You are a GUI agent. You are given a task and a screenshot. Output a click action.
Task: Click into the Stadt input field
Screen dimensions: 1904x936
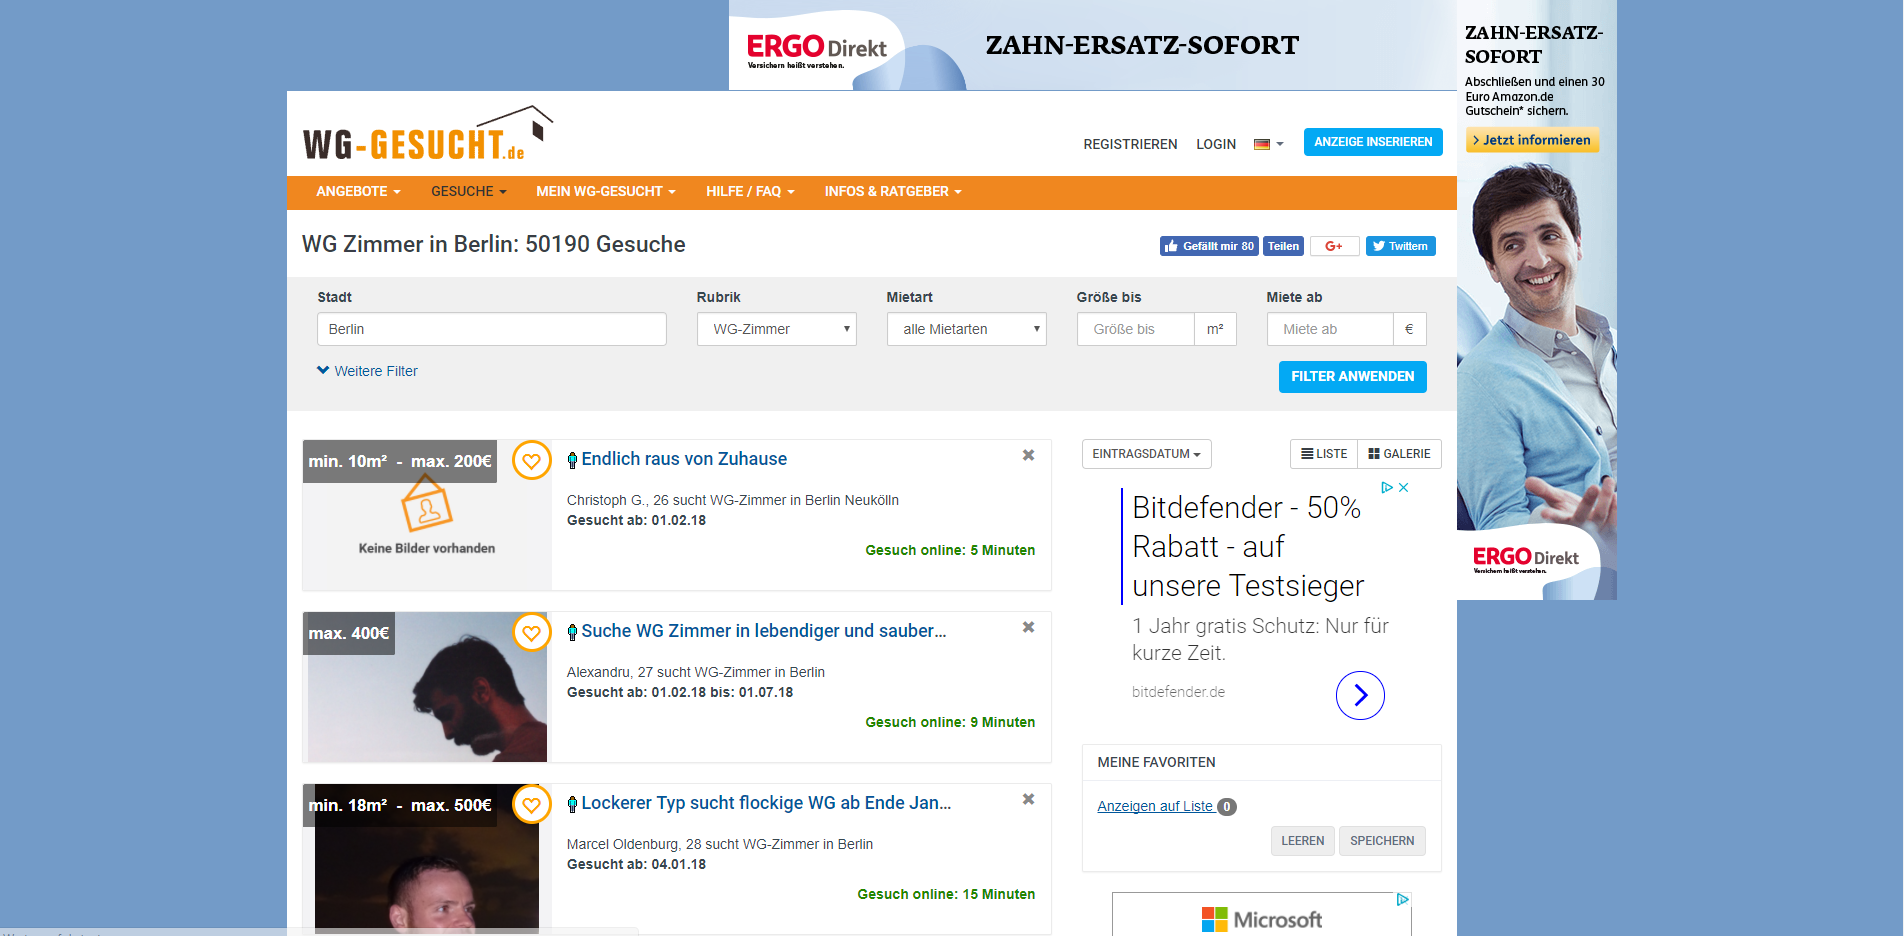click(491, 329)
